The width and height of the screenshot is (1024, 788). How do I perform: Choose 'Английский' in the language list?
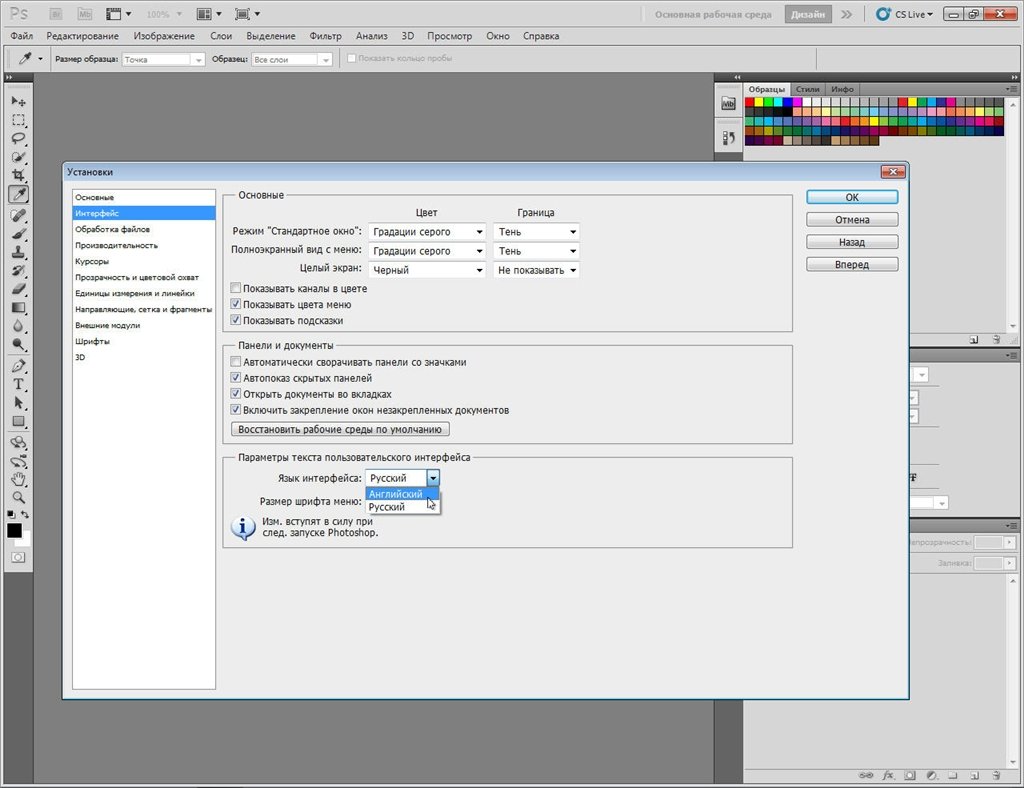(396, 494)
